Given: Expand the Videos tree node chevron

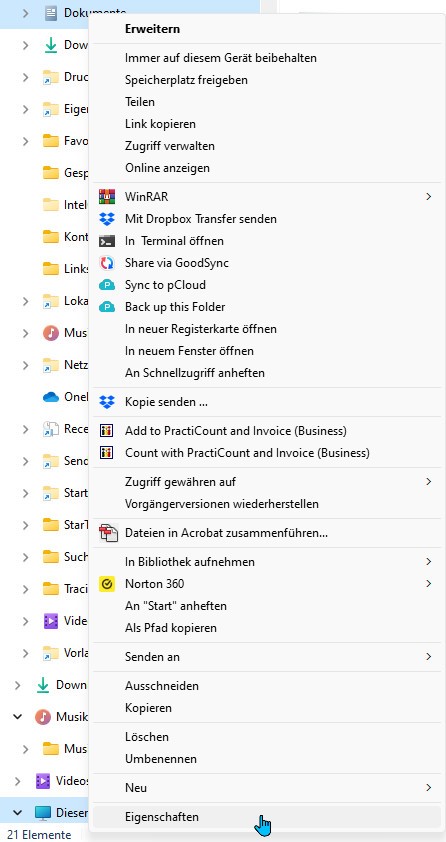Looking at the screenshot, I should [x=18, y=780].
